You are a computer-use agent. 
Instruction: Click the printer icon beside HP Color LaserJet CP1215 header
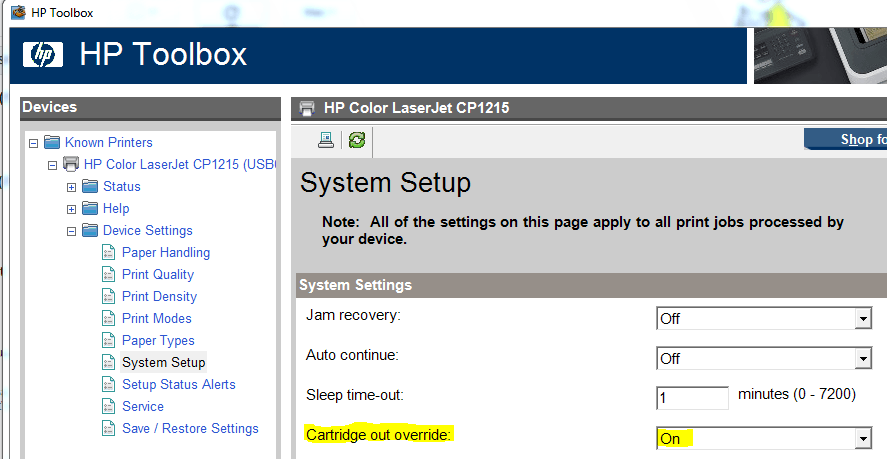point(307,108)
